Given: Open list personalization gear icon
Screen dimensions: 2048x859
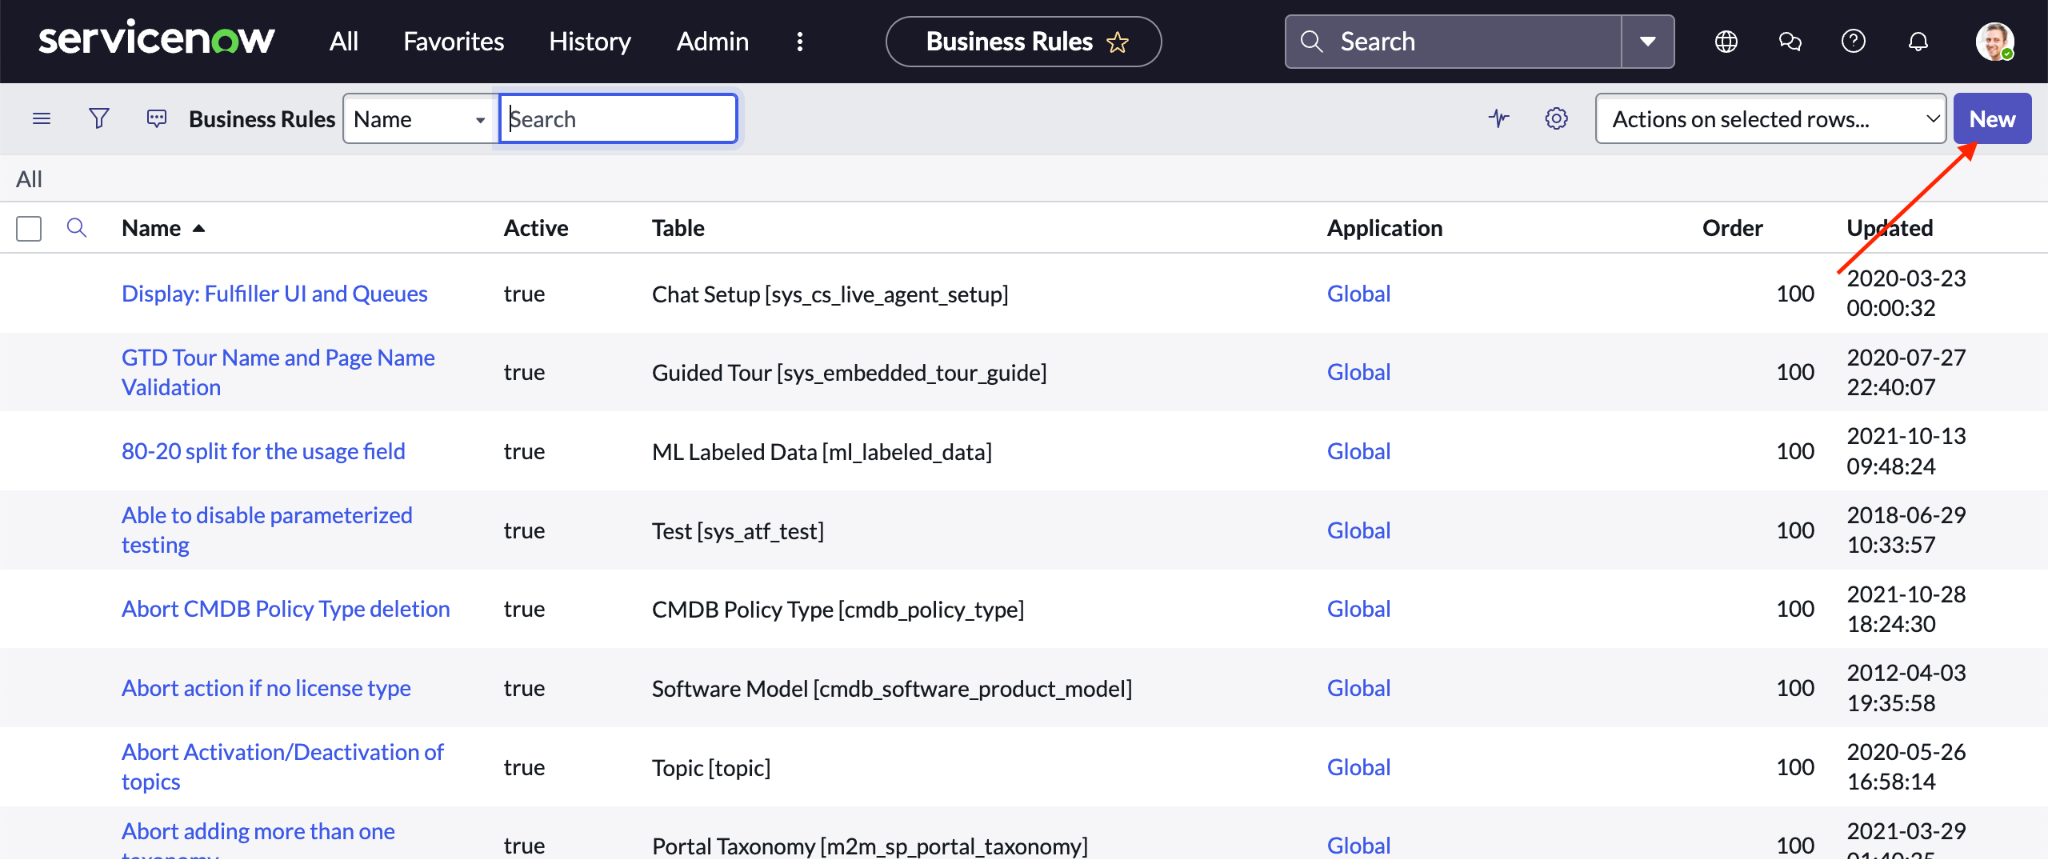Looking at the screenshot, I should pyautogui.click(x=1556, y=119).
